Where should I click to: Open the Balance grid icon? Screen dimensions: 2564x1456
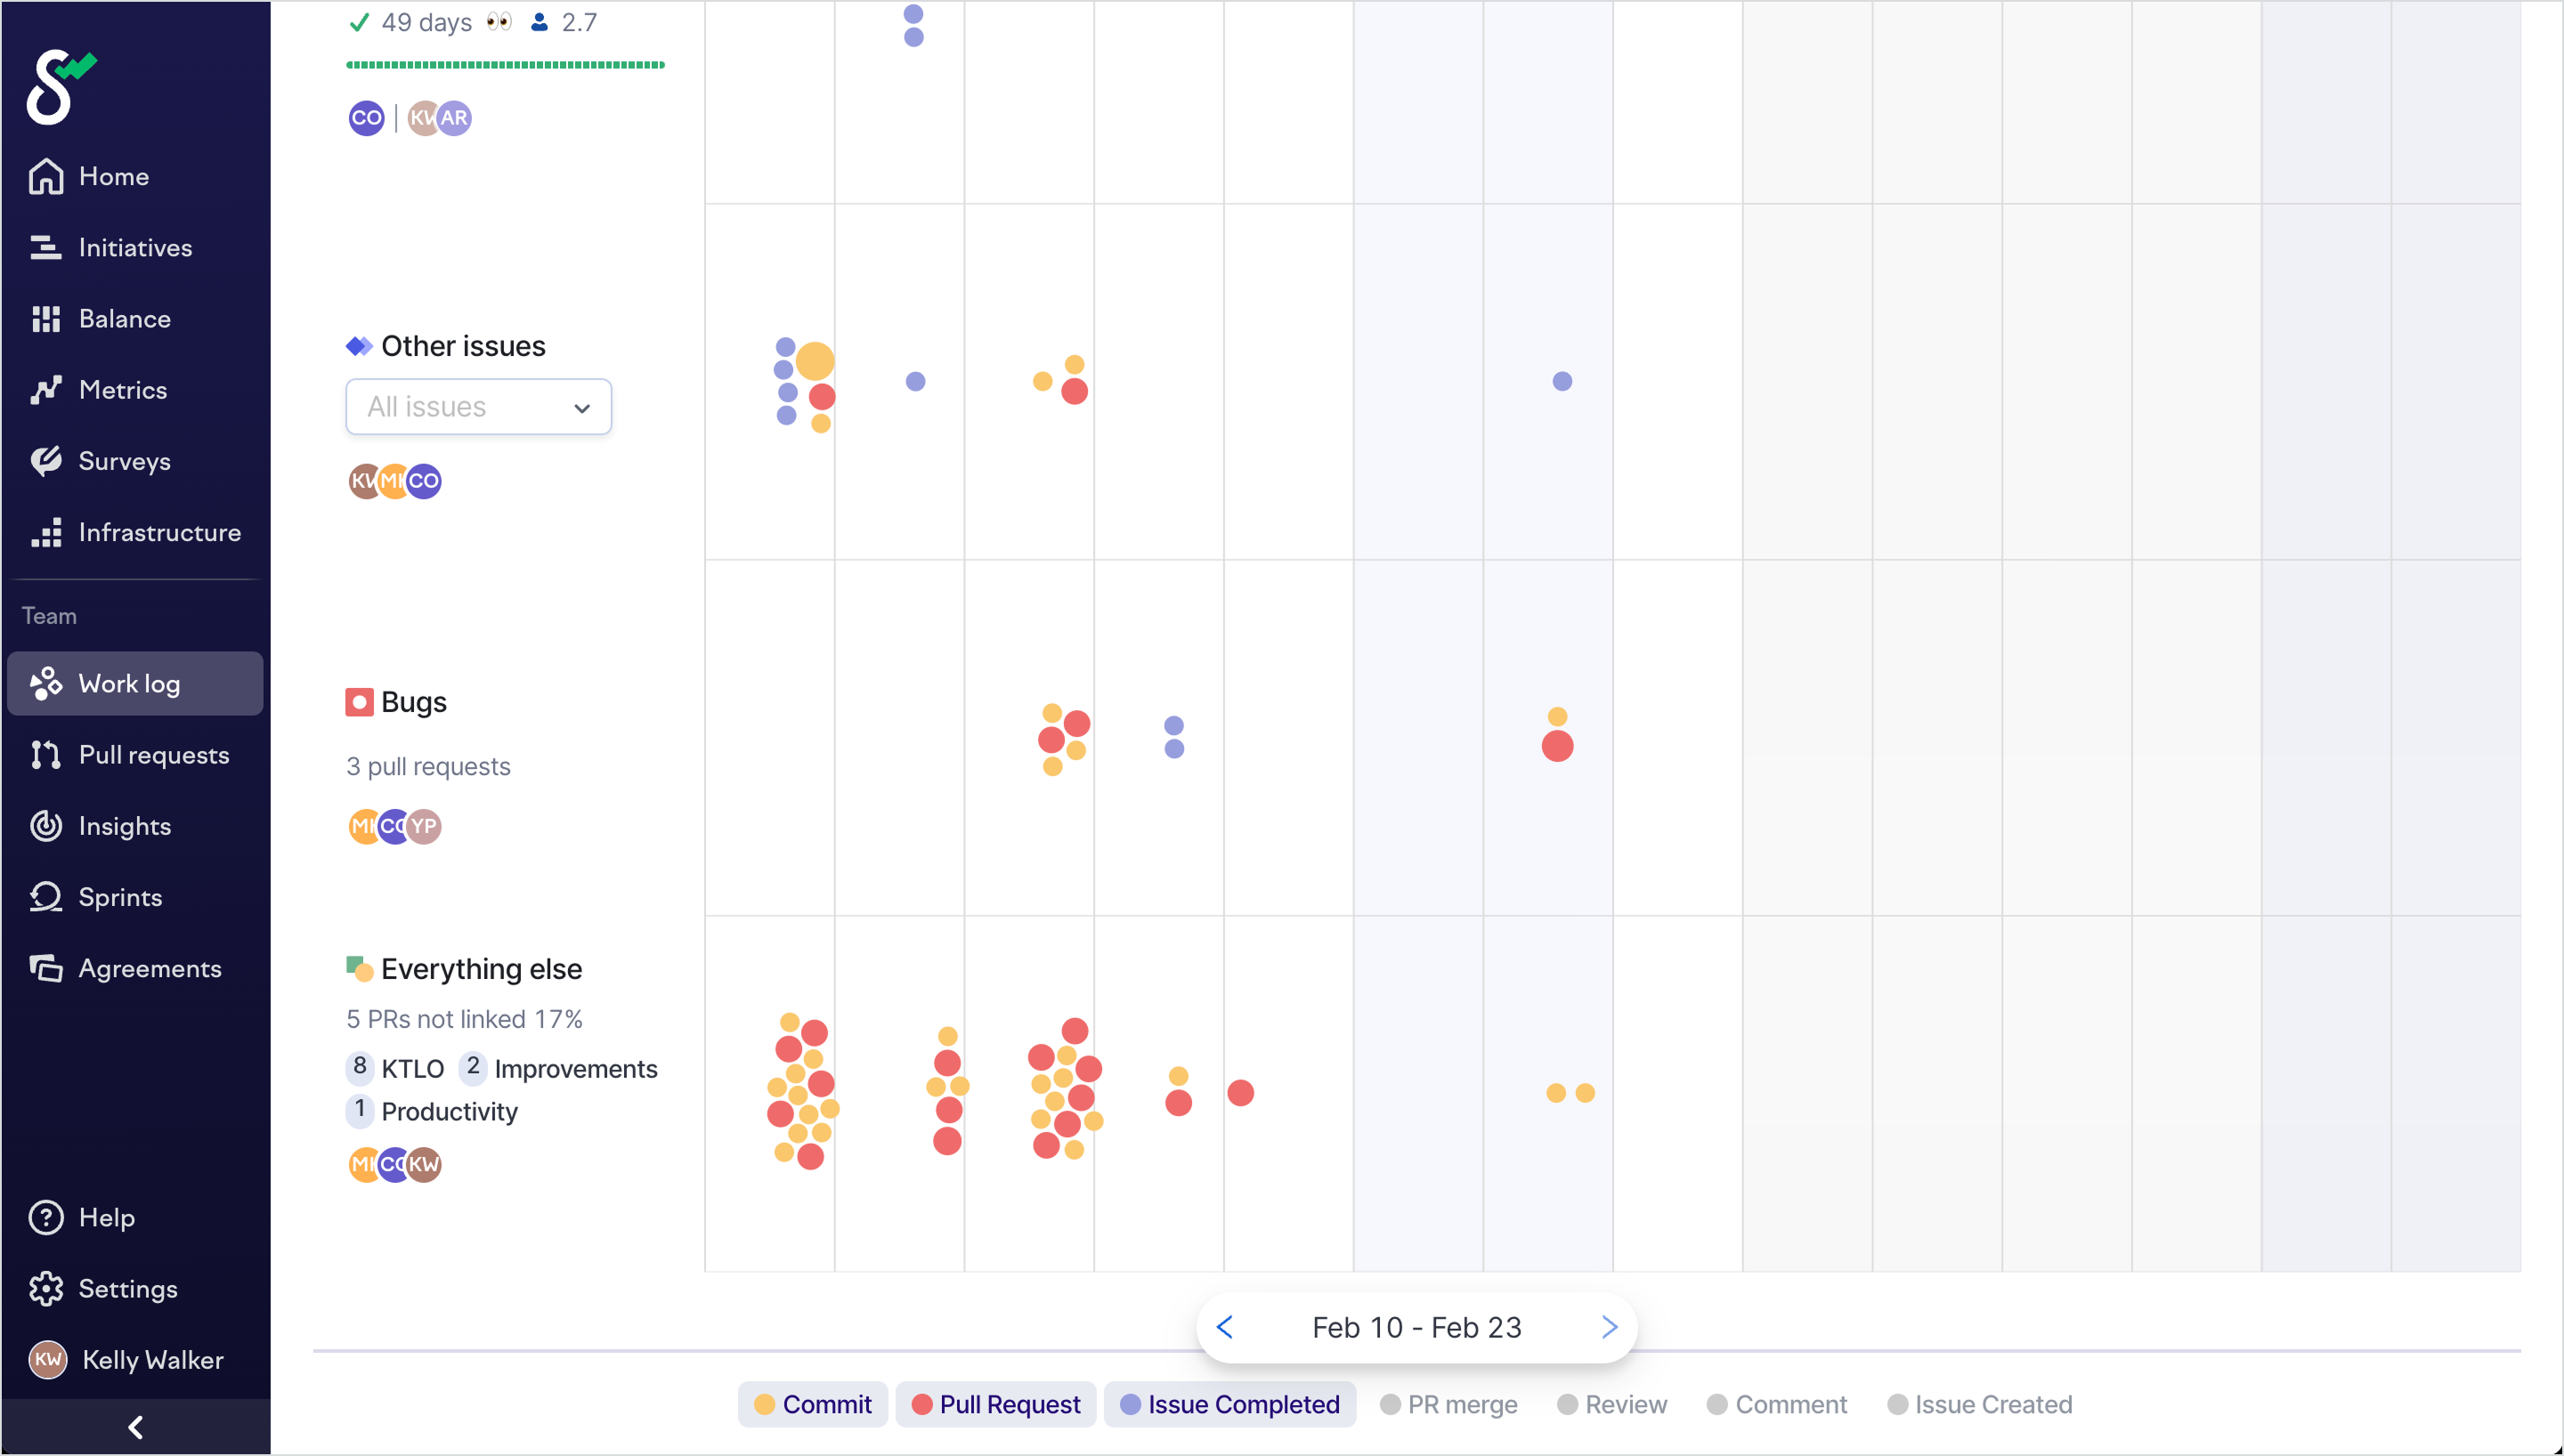tap(46, 319)
